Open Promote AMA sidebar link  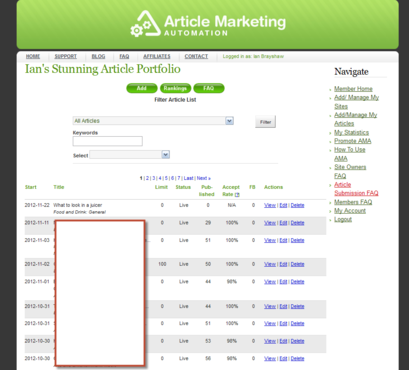coord(353,141)
